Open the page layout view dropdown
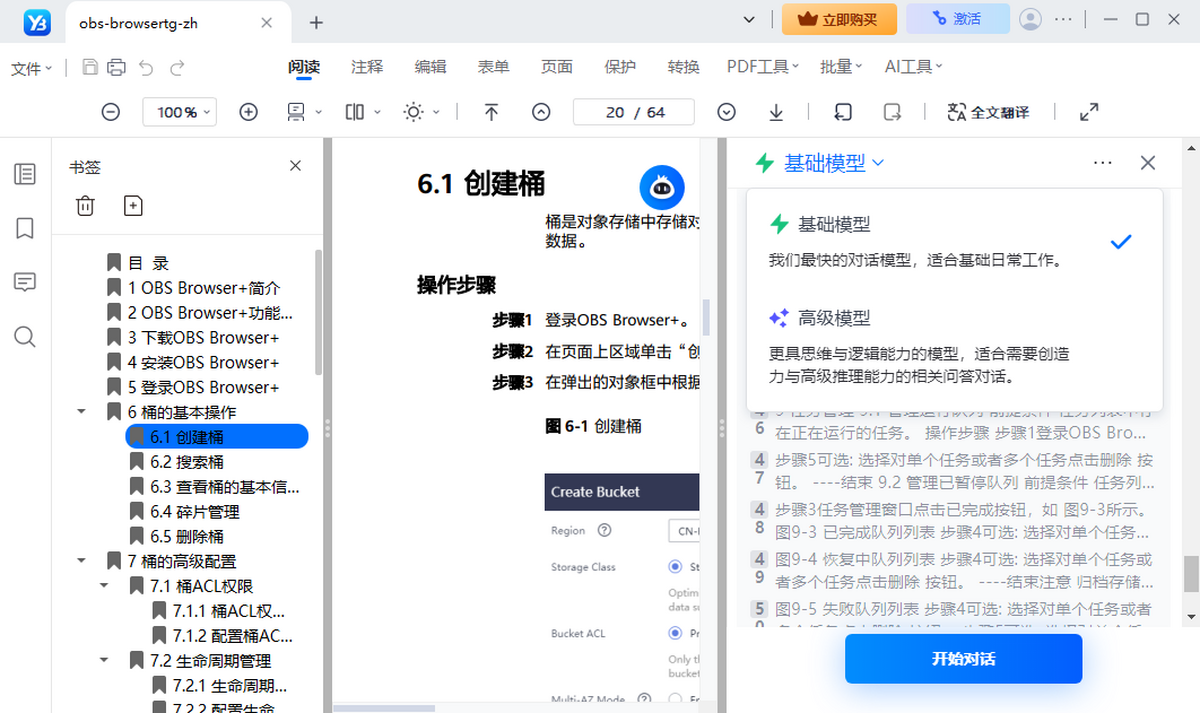 pyautogui.click(x=304, y=112)
